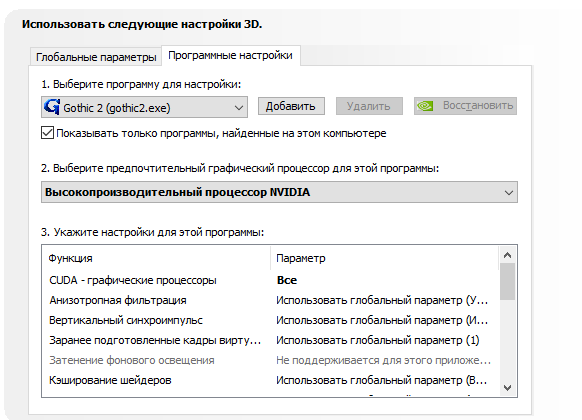Click the Вертикальный синхроимпульс parameter value
The image size is (582, 420).
[382, 320]
